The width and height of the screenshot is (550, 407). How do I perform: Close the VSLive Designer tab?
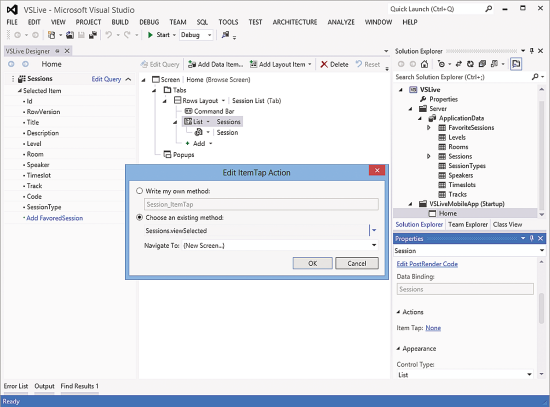pyautogui.click(x=67, y=51)
